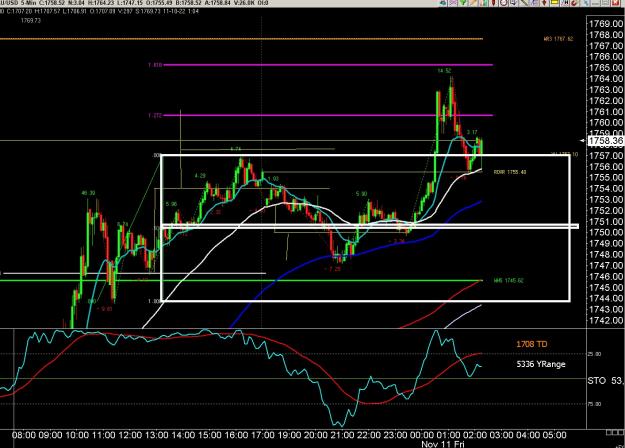The image size is (625, 448).
Task: Click the diagonal trendline tool icon in toolbar
Action: click(x=525, y=2)
